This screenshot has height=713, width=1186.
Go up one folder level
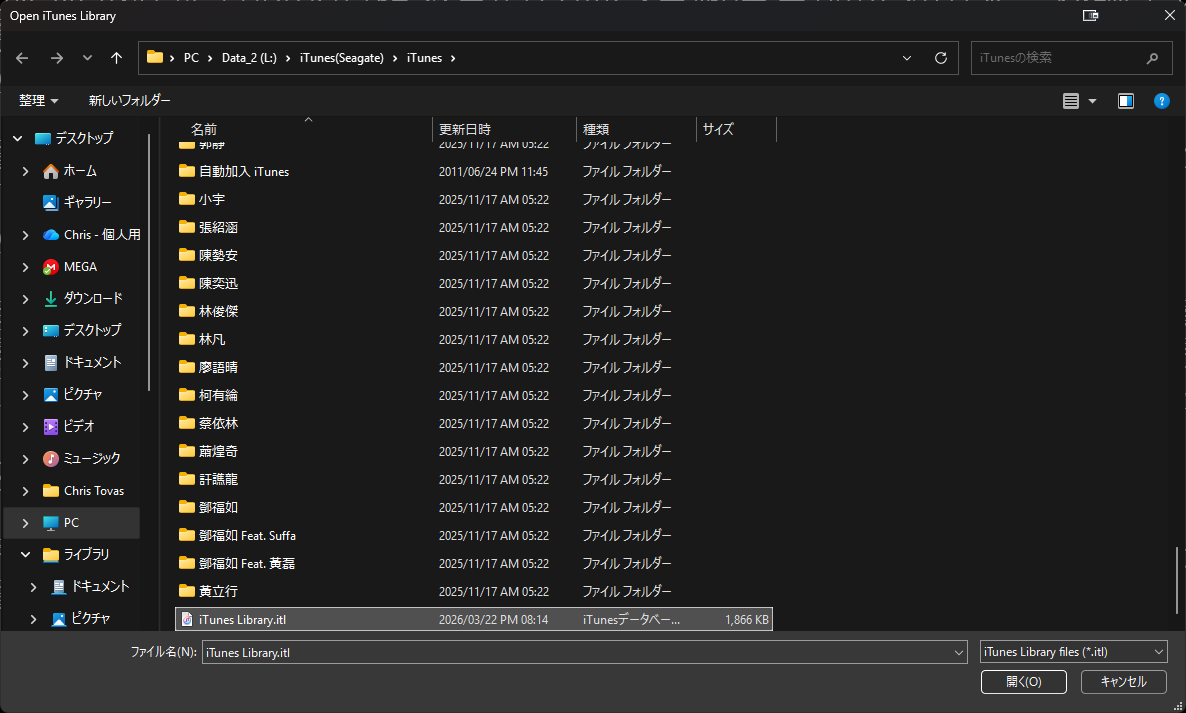(116, 58)
